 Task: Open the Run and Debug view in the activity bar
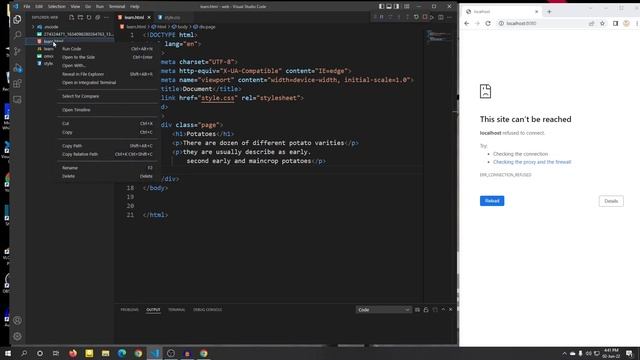(17, 68)
